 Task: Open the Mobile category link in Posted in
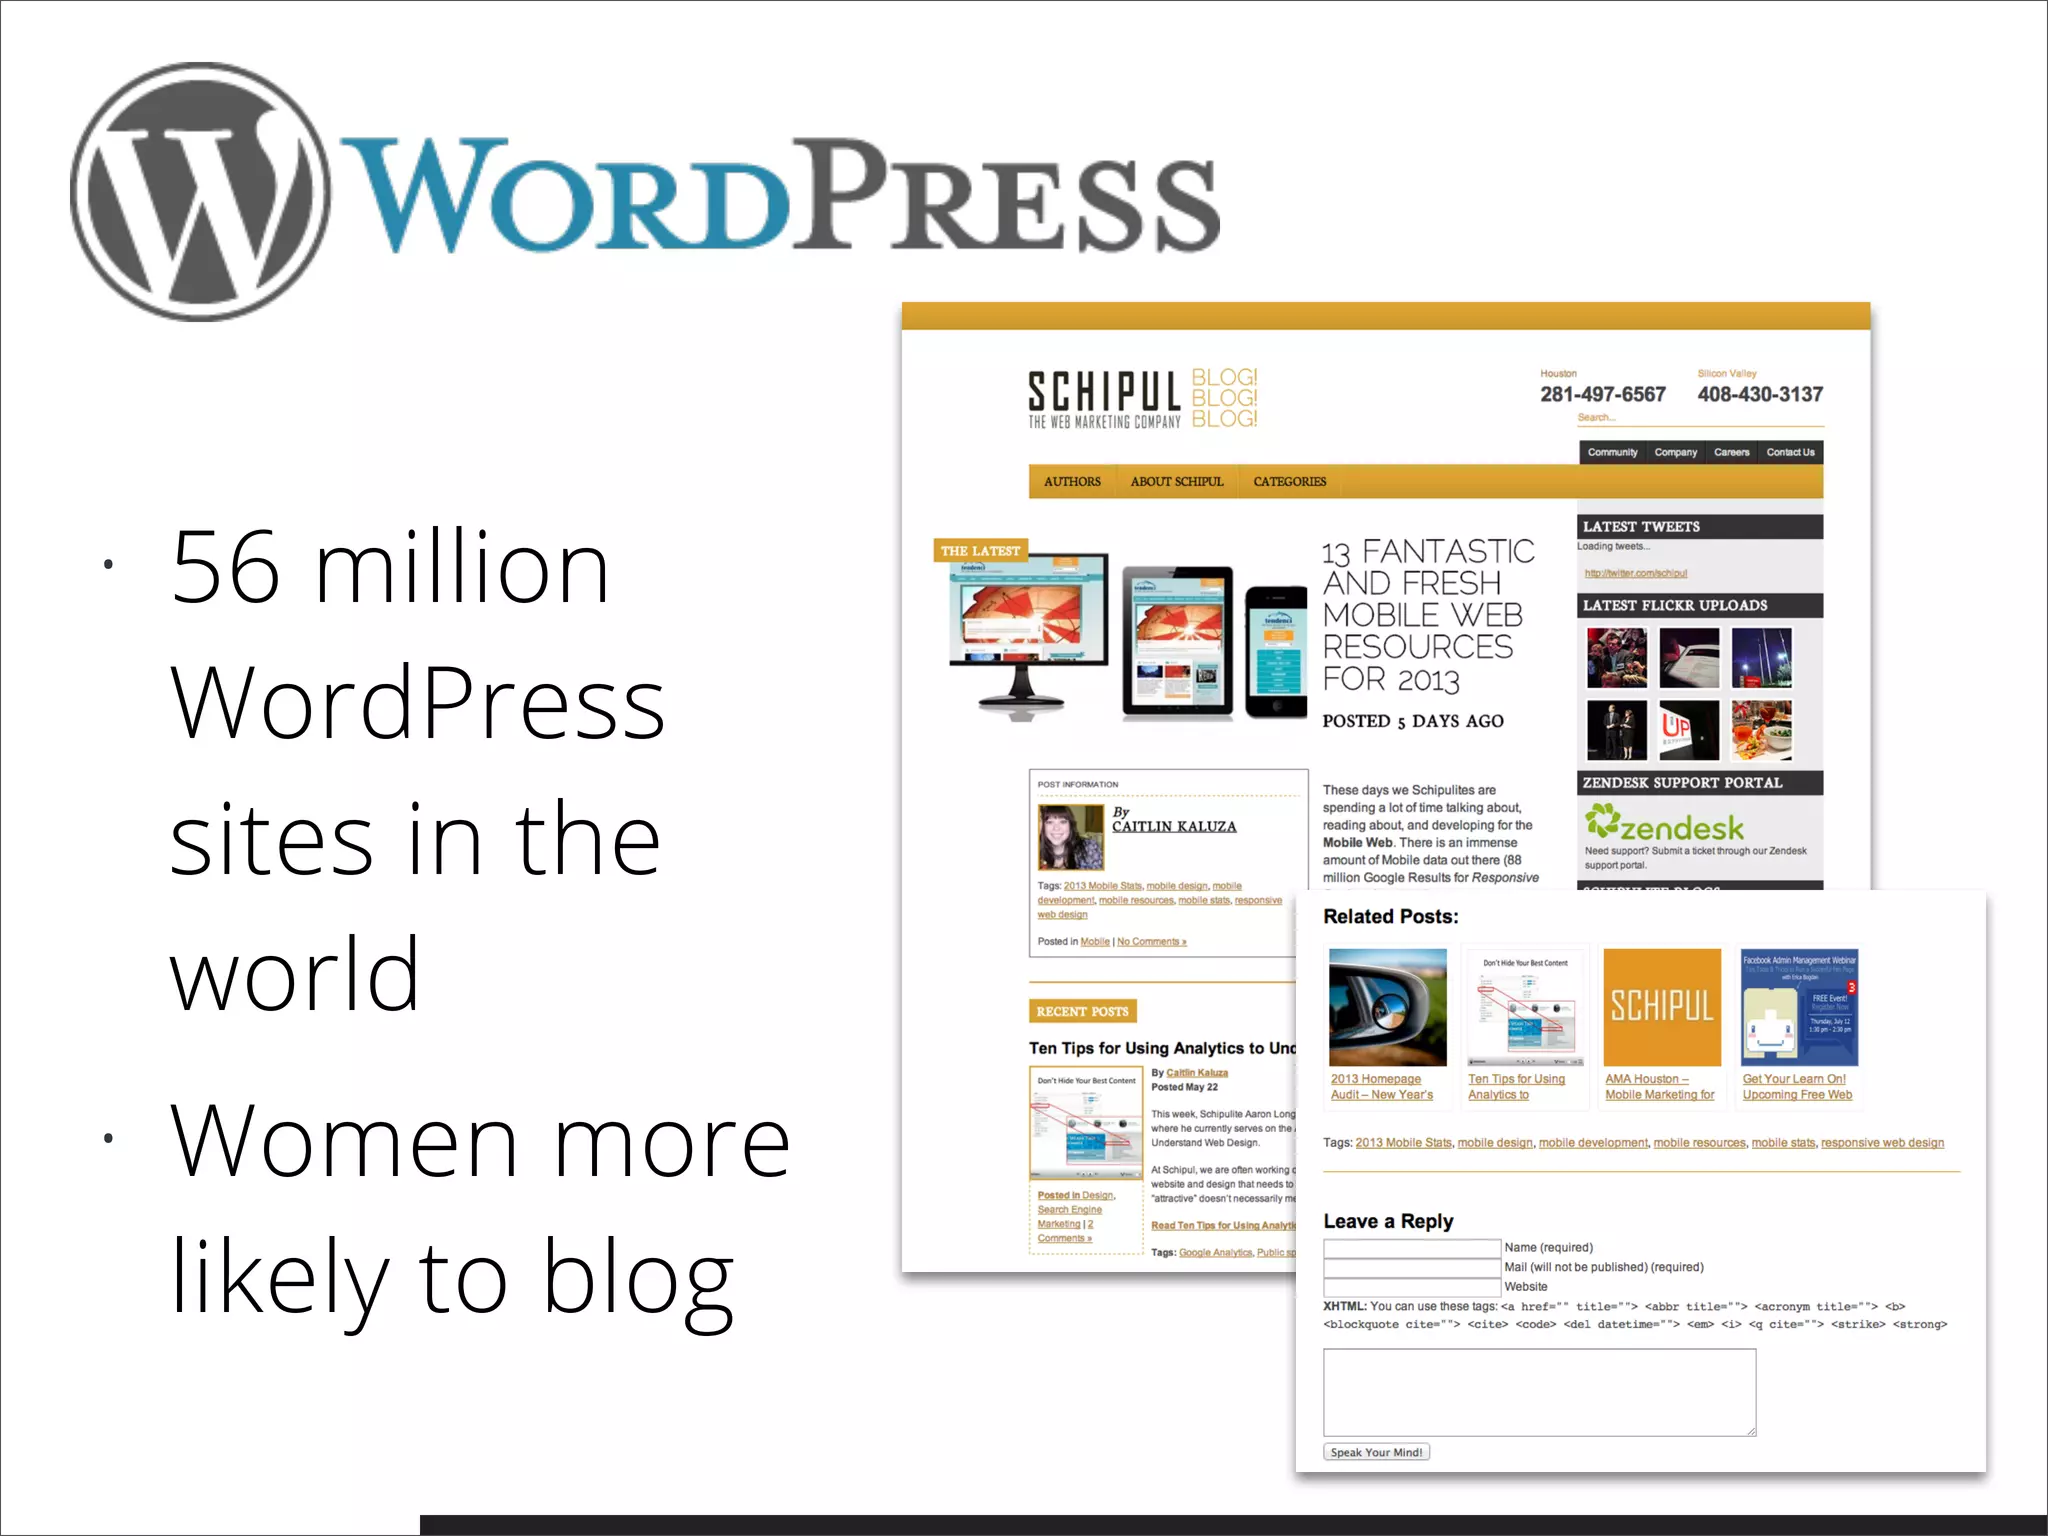1095,942
